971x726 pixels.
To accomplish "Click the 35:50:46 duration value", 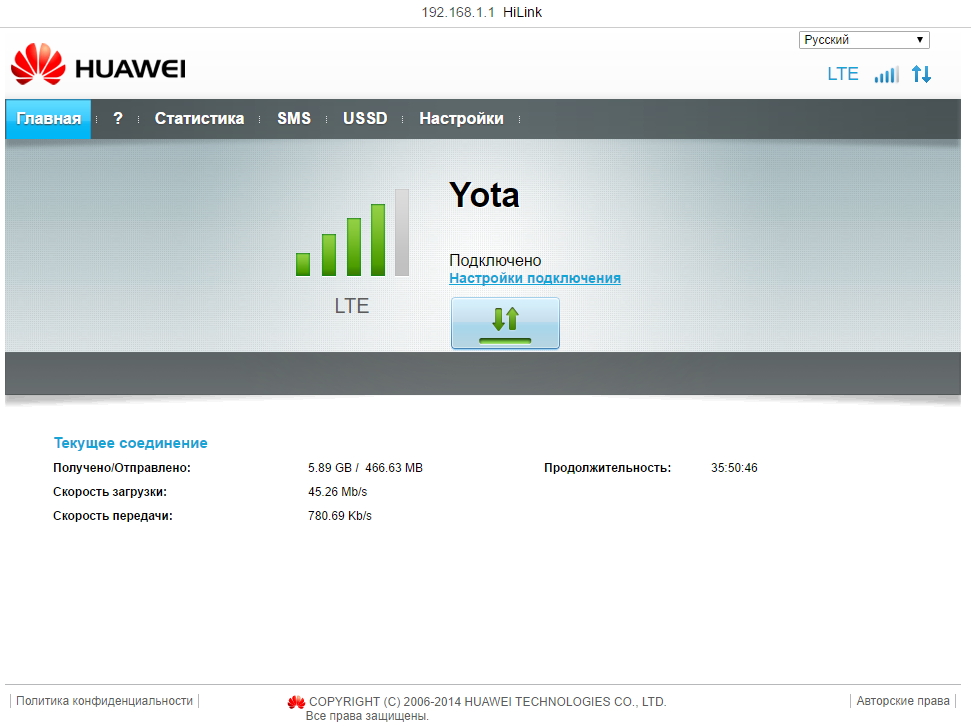I will [734, 468].
